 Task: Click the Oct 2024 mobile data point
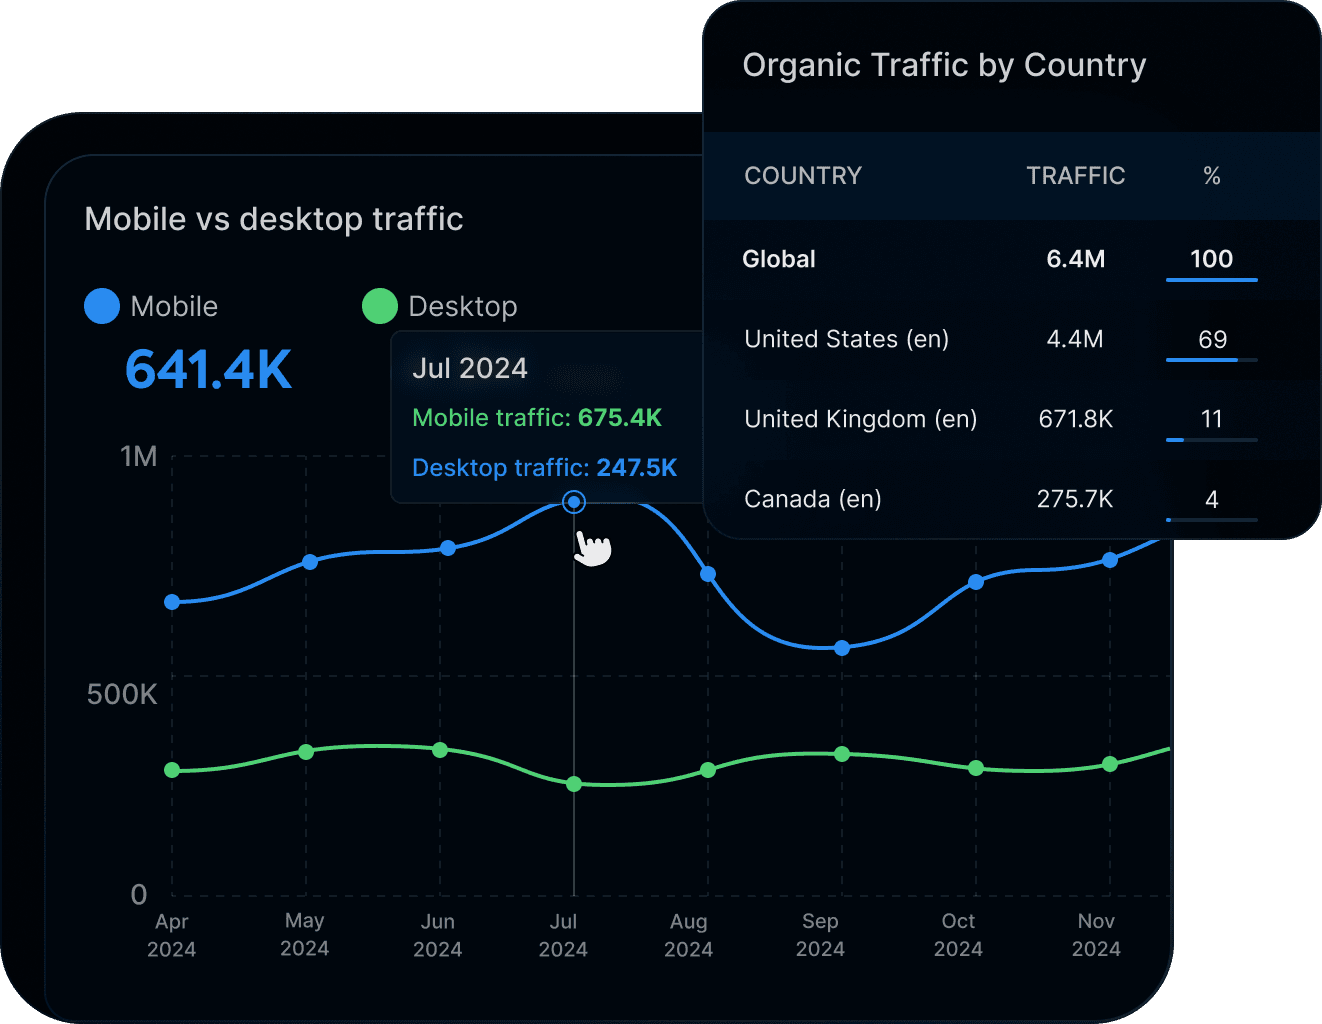pos(975,581)
